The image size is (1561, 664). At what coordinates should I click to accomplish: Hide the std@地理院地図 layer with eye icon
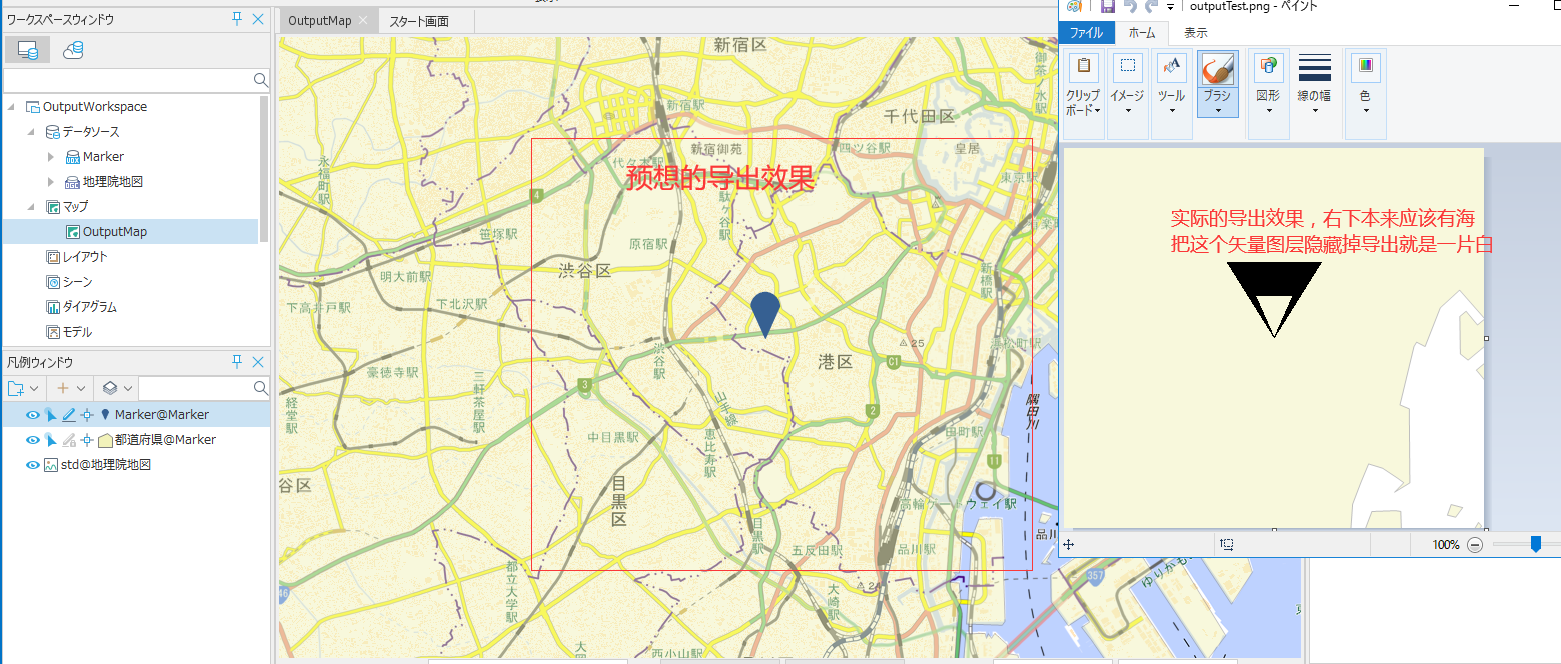click(33, 465)
